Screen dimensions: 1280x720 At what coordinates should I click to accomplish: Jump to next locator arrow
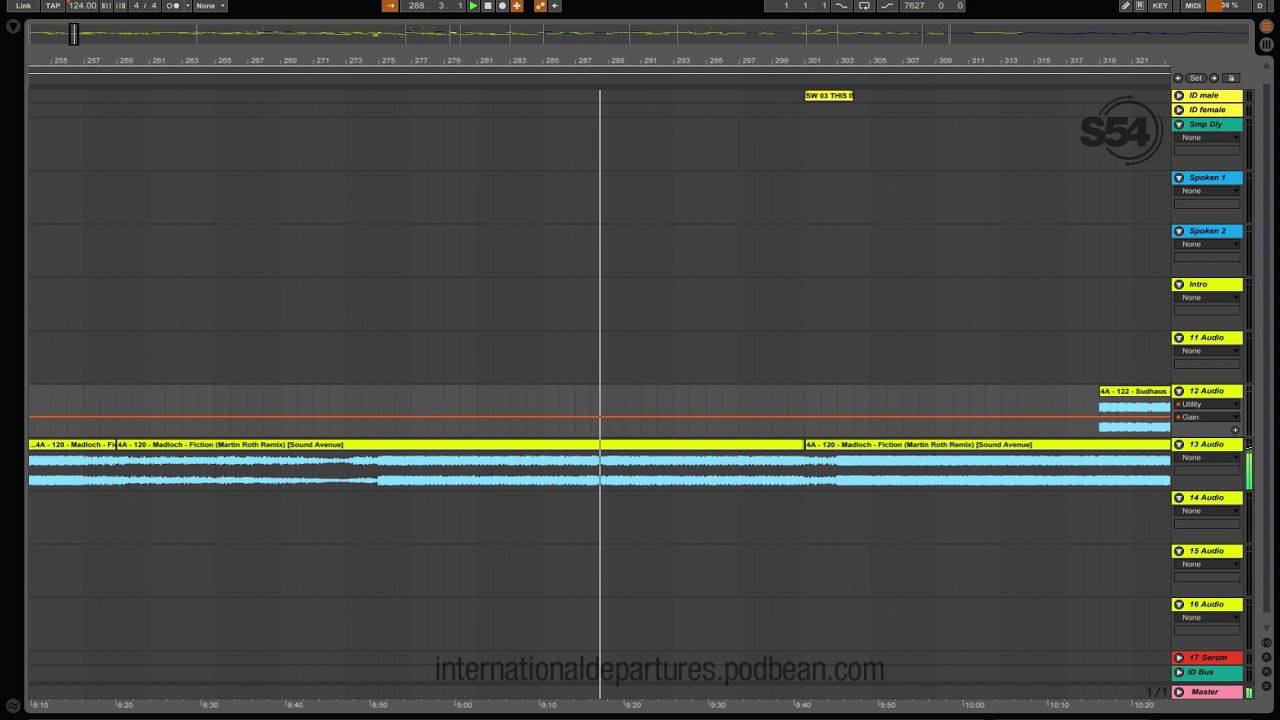click(1214, 78)
